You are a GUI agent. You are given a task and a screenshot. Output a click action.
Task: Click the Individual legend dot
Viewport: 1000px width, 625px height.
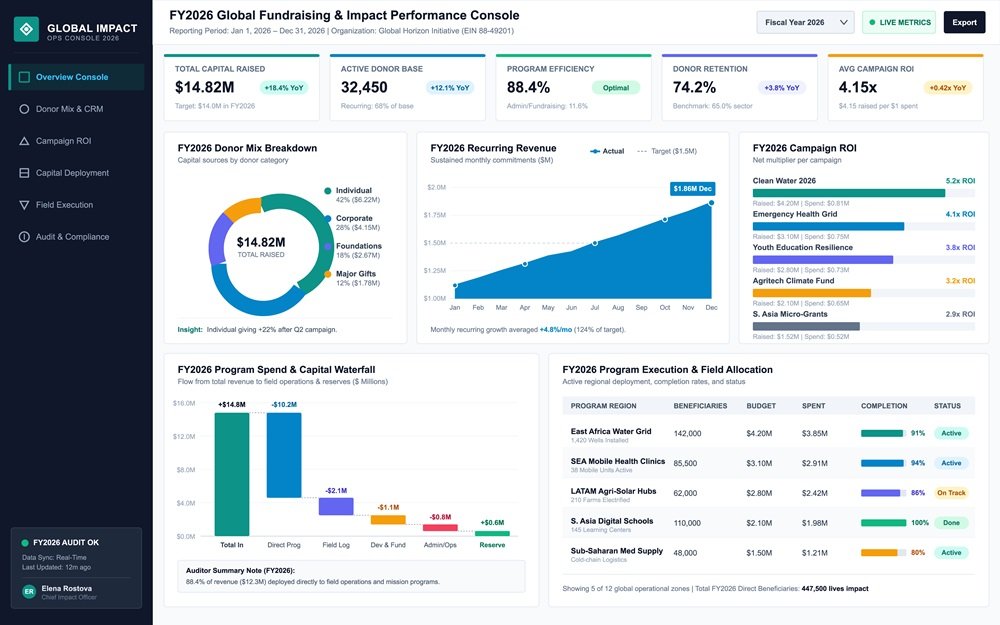coord(328,191)
